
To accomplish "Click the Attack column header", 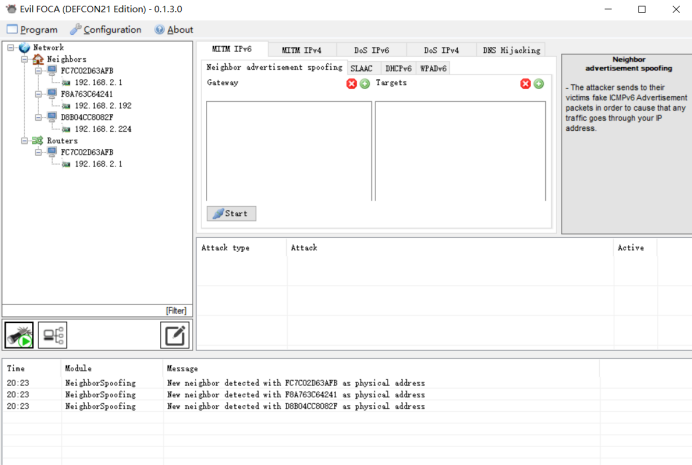I will tap(450, 248).
